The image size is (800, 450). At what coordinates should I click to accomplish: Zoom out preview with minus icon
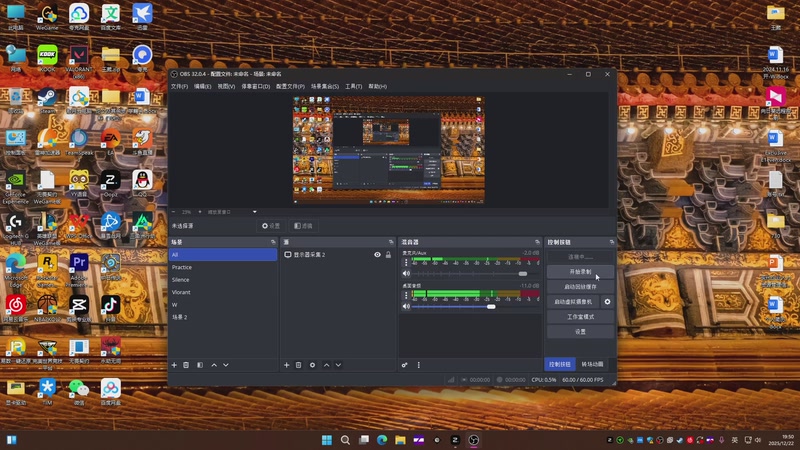click(x=173, y=212)
